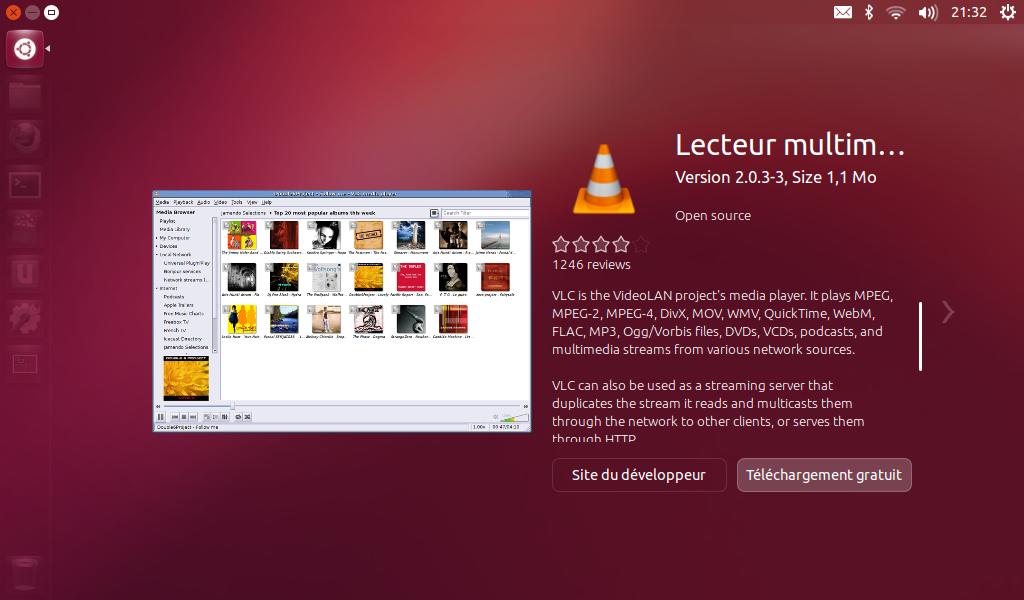This screenshot has height=600, width=1024.
Task: Open System Settings wrench-gear launcher icon
Action: pos(25,319)
